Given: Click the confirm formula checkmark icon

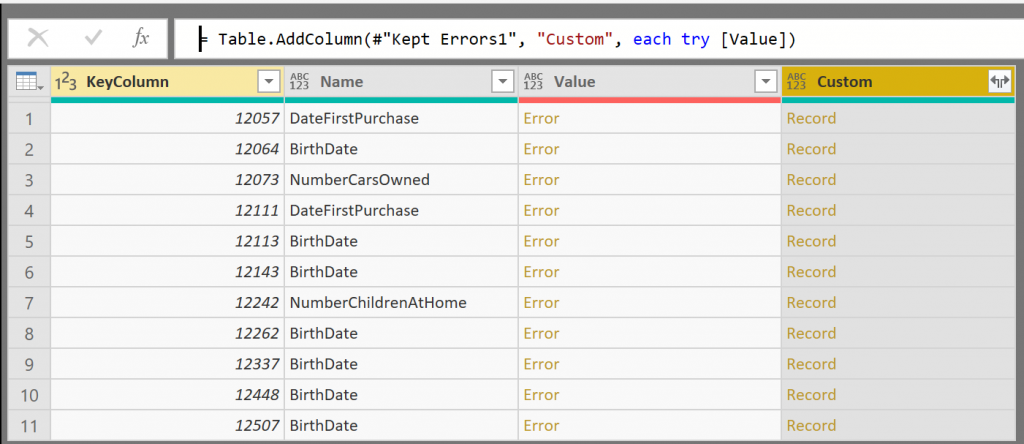Looking at the screenshot, I should [x=93, y=38].
